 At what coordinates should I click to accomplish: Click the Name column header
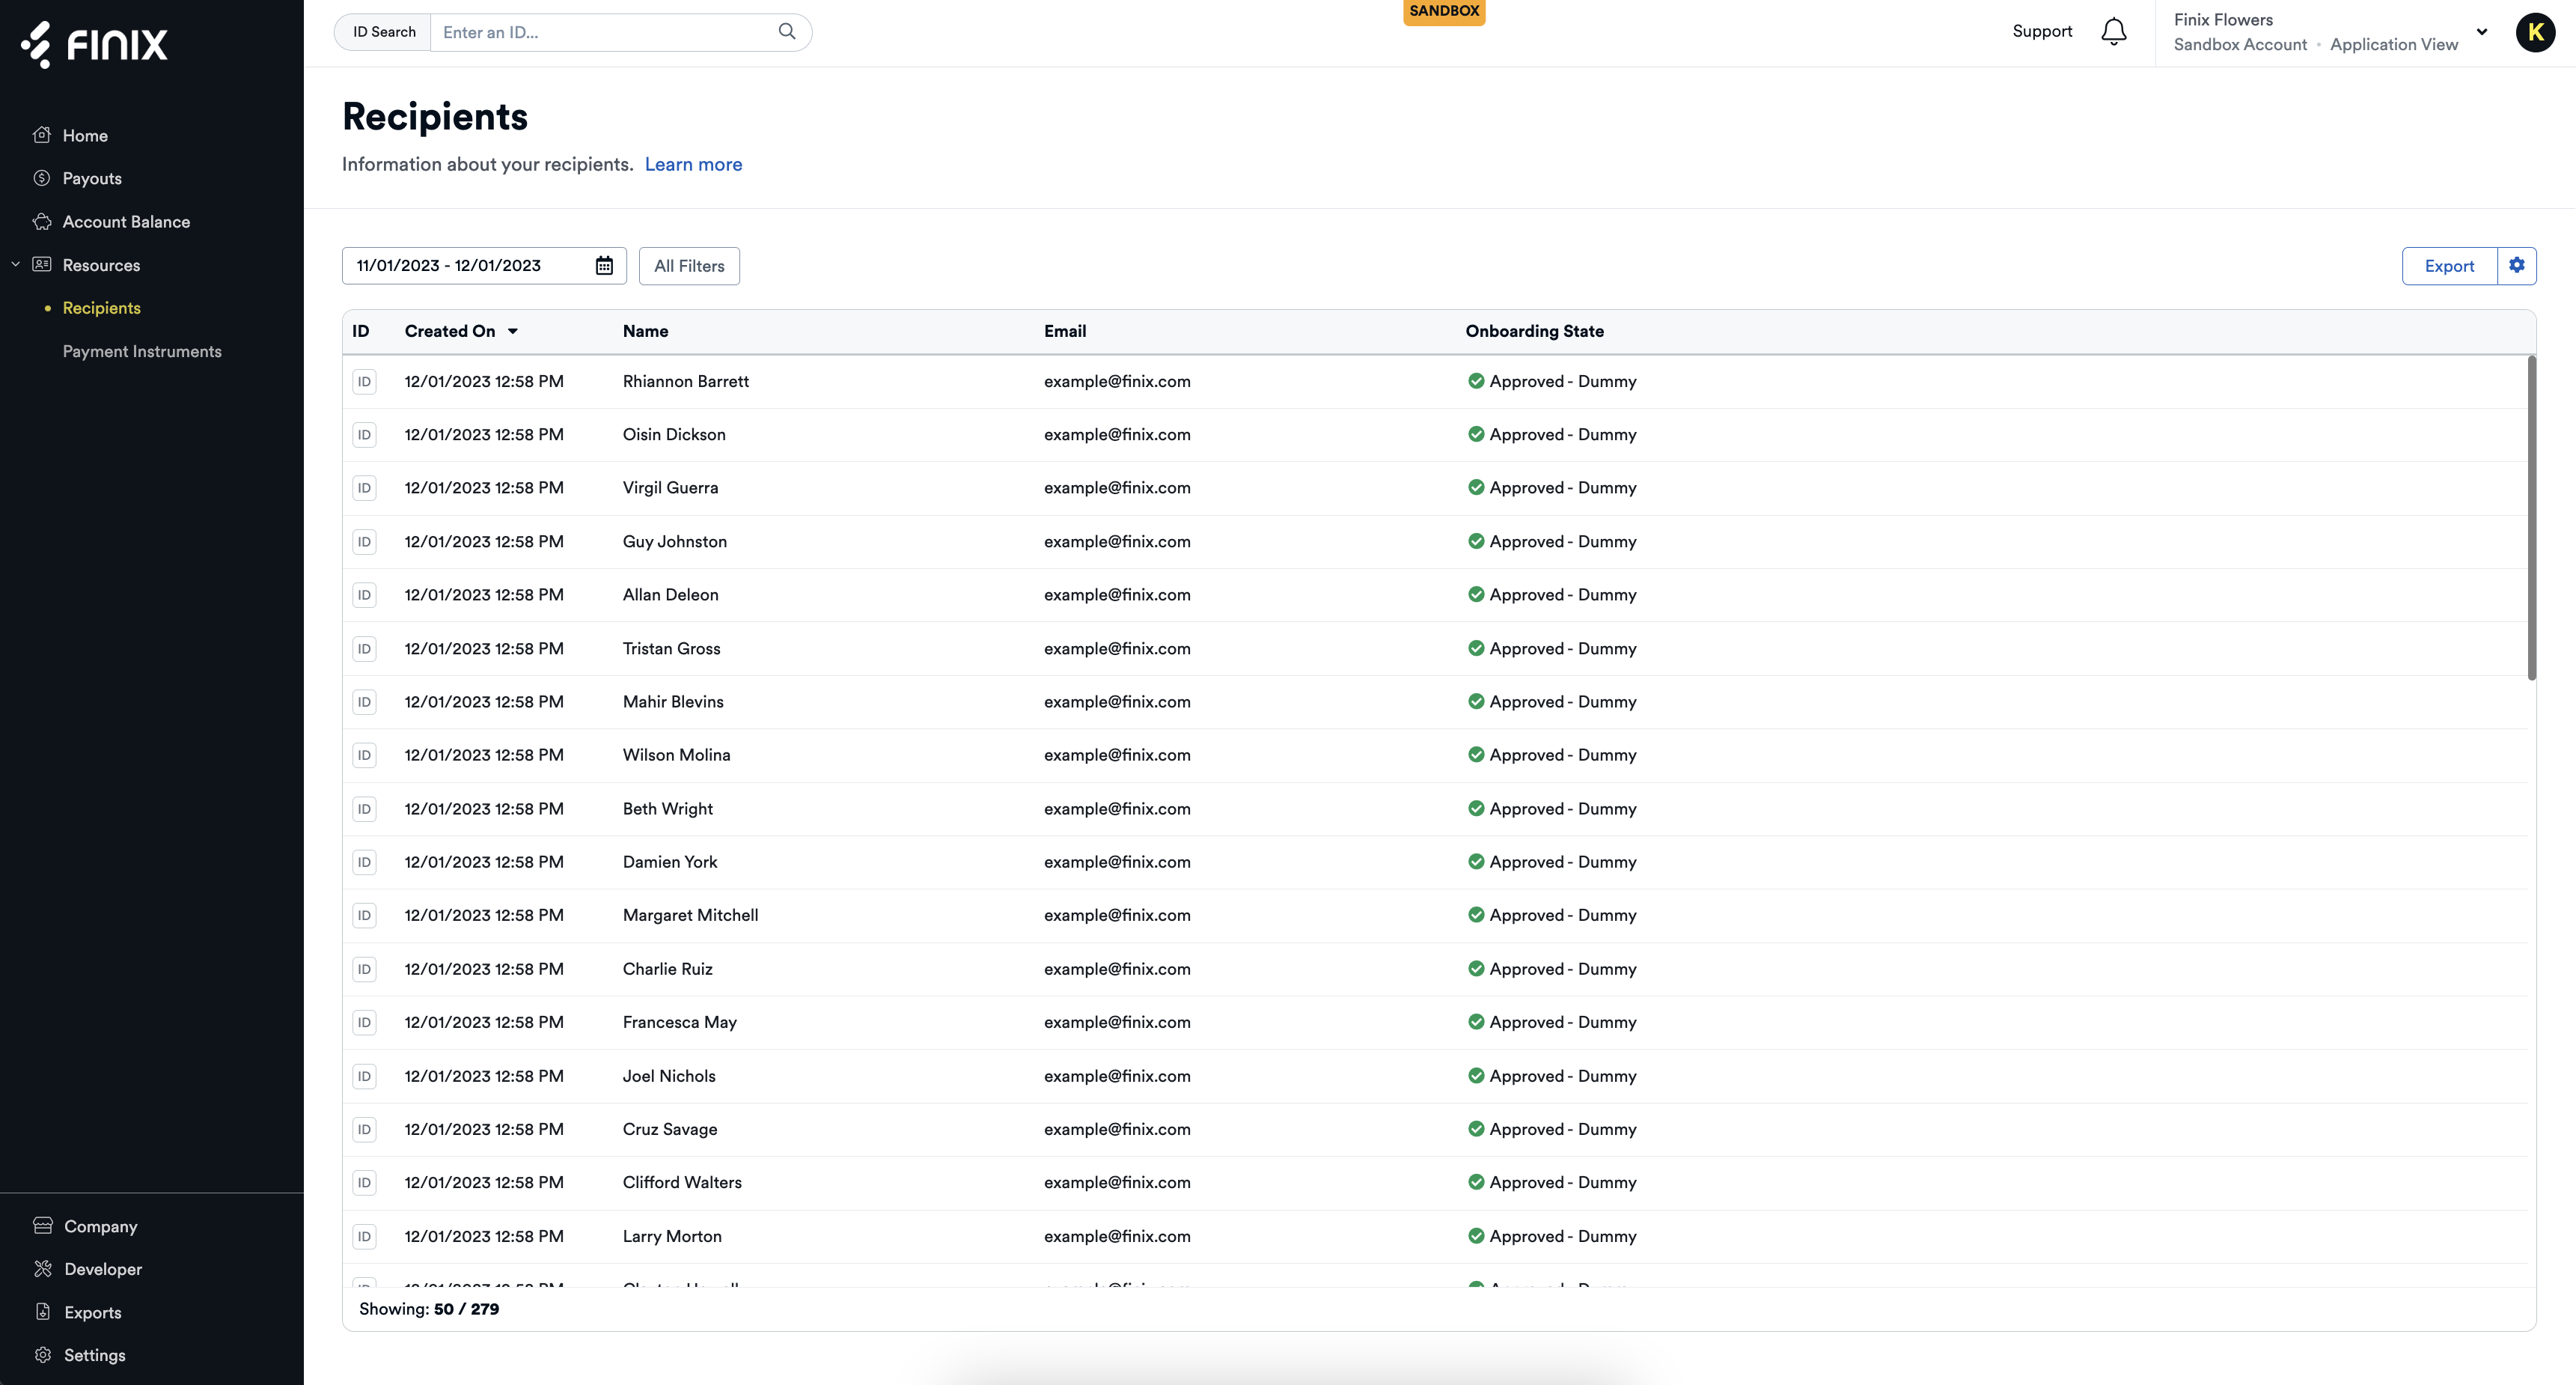click(x=645, y=331)
